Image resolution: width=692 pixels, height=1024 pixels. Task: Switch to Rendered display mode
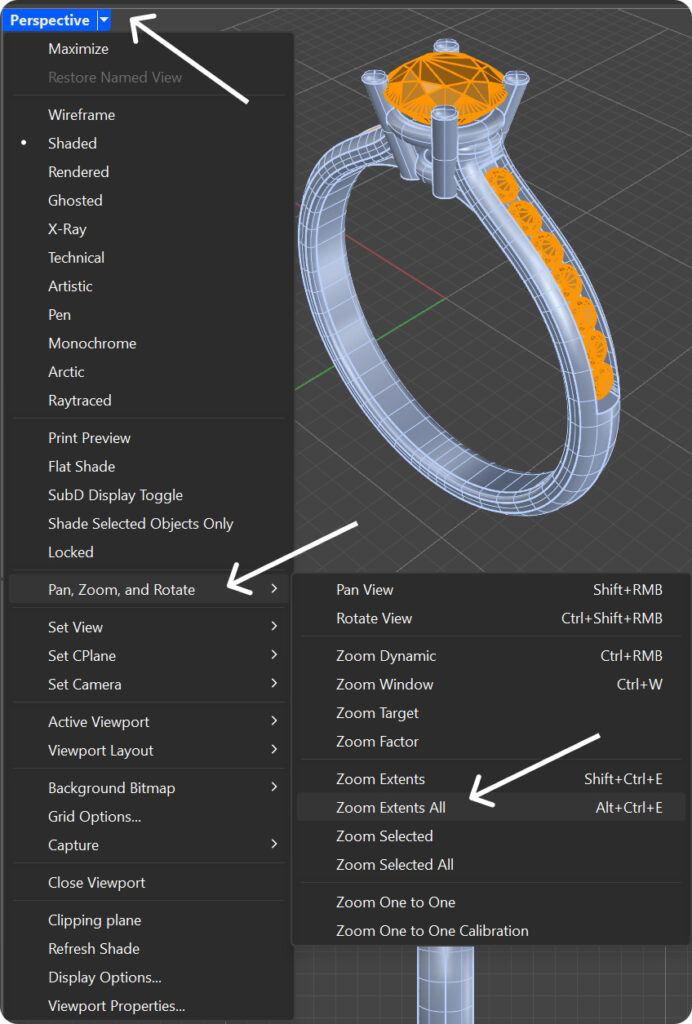(x=78, y=172)
